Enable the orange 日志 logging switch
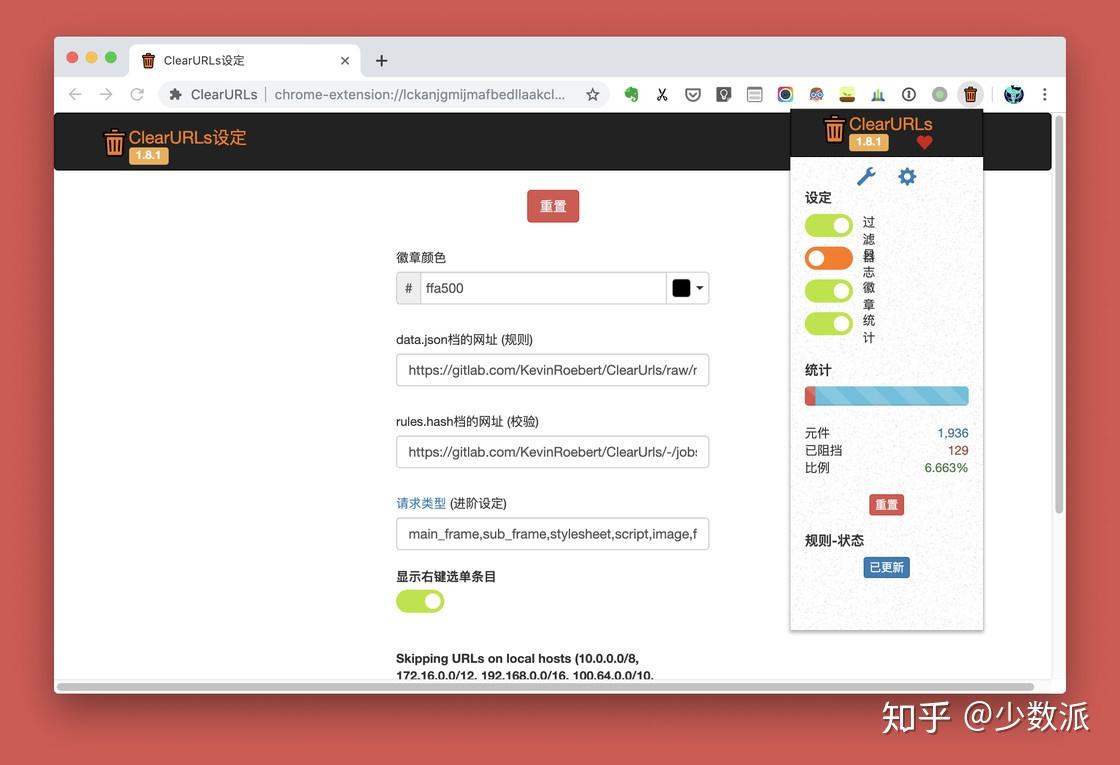 tap(829, 258)
